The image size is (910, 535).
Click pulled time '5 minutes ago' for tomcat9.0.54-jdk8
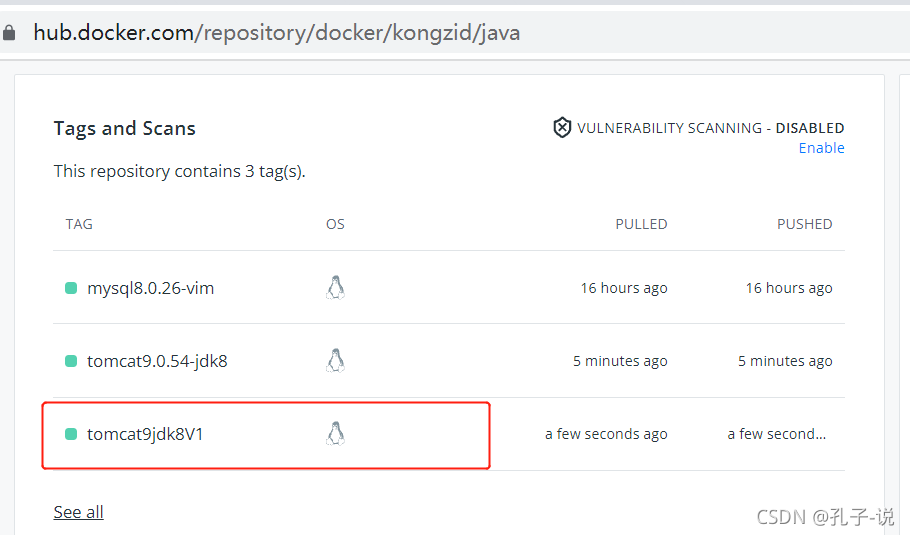[x=620, y=362]
